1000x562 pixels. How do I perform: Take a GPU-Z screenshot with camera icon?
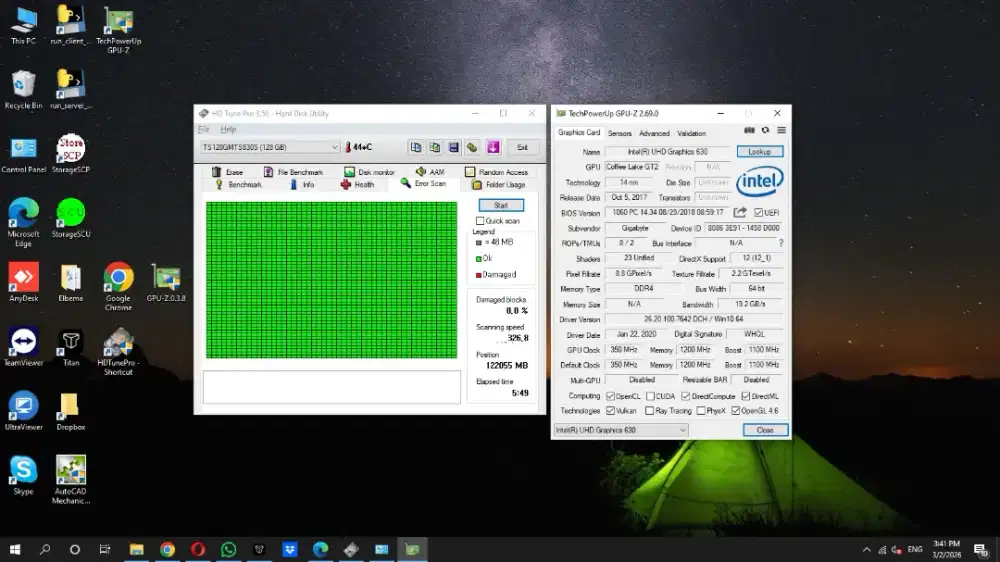(749, 131)
